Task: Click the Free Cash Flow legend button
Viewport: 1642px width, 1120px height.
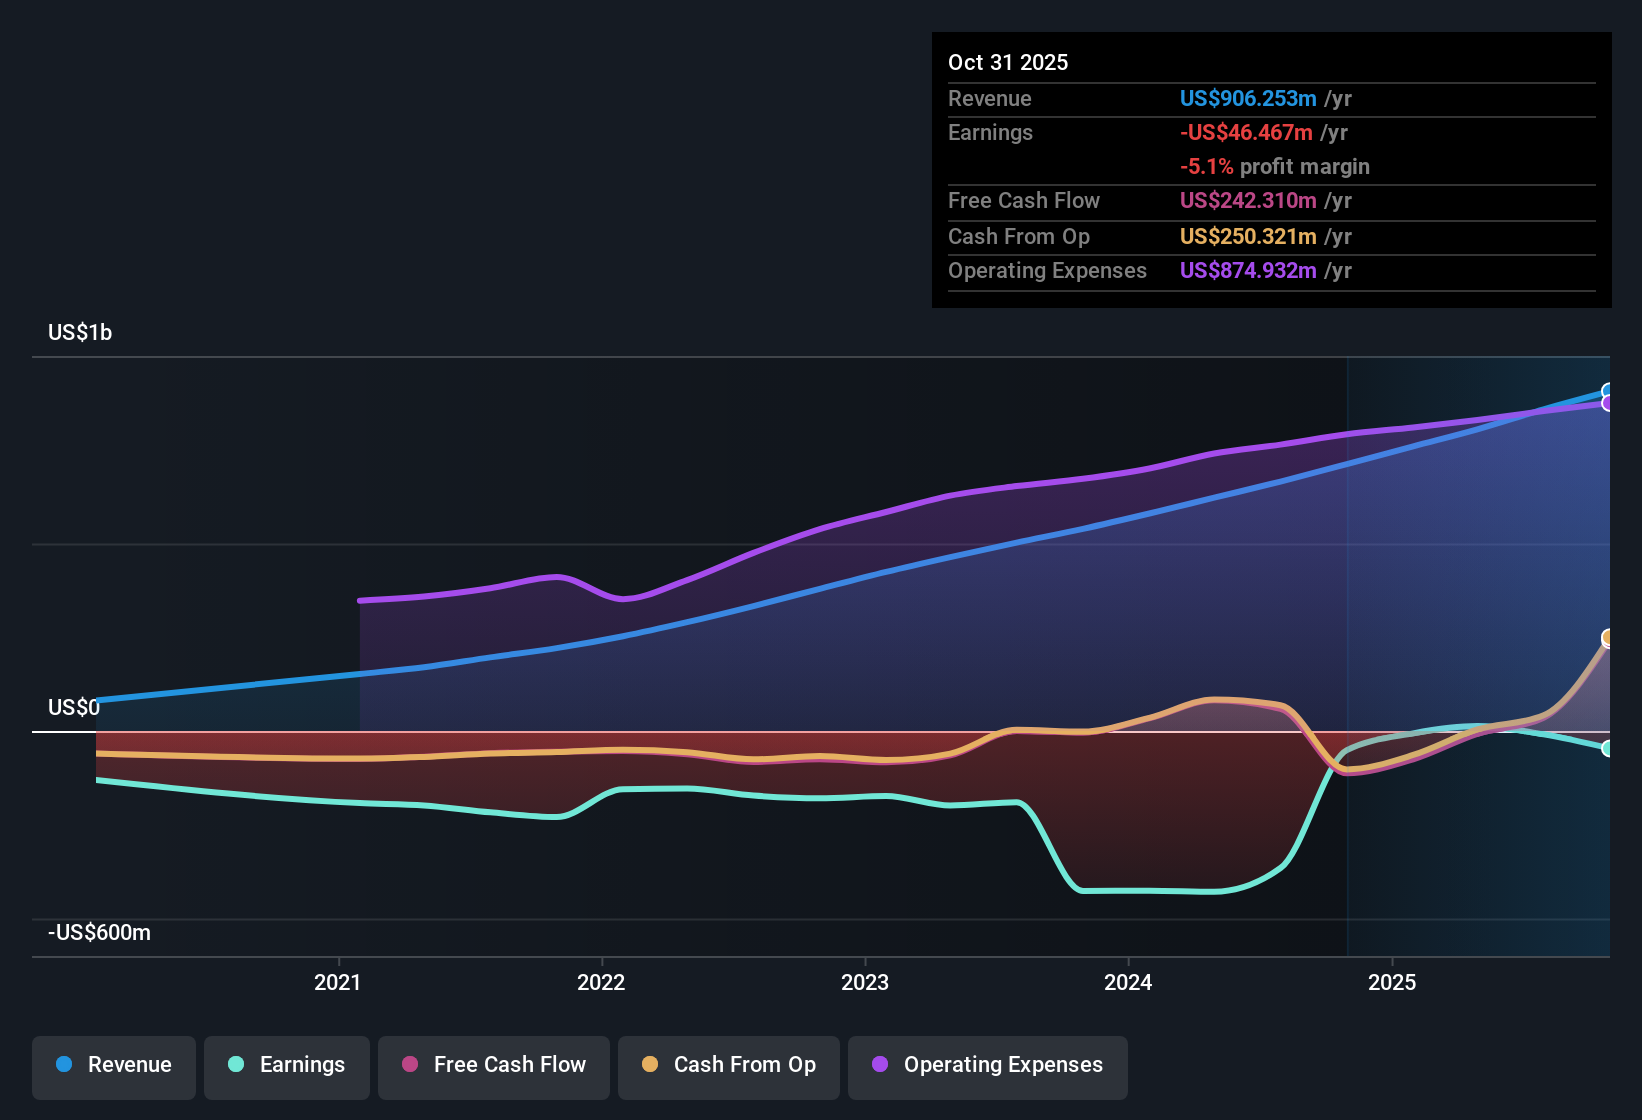Action: pos(493,1065)
